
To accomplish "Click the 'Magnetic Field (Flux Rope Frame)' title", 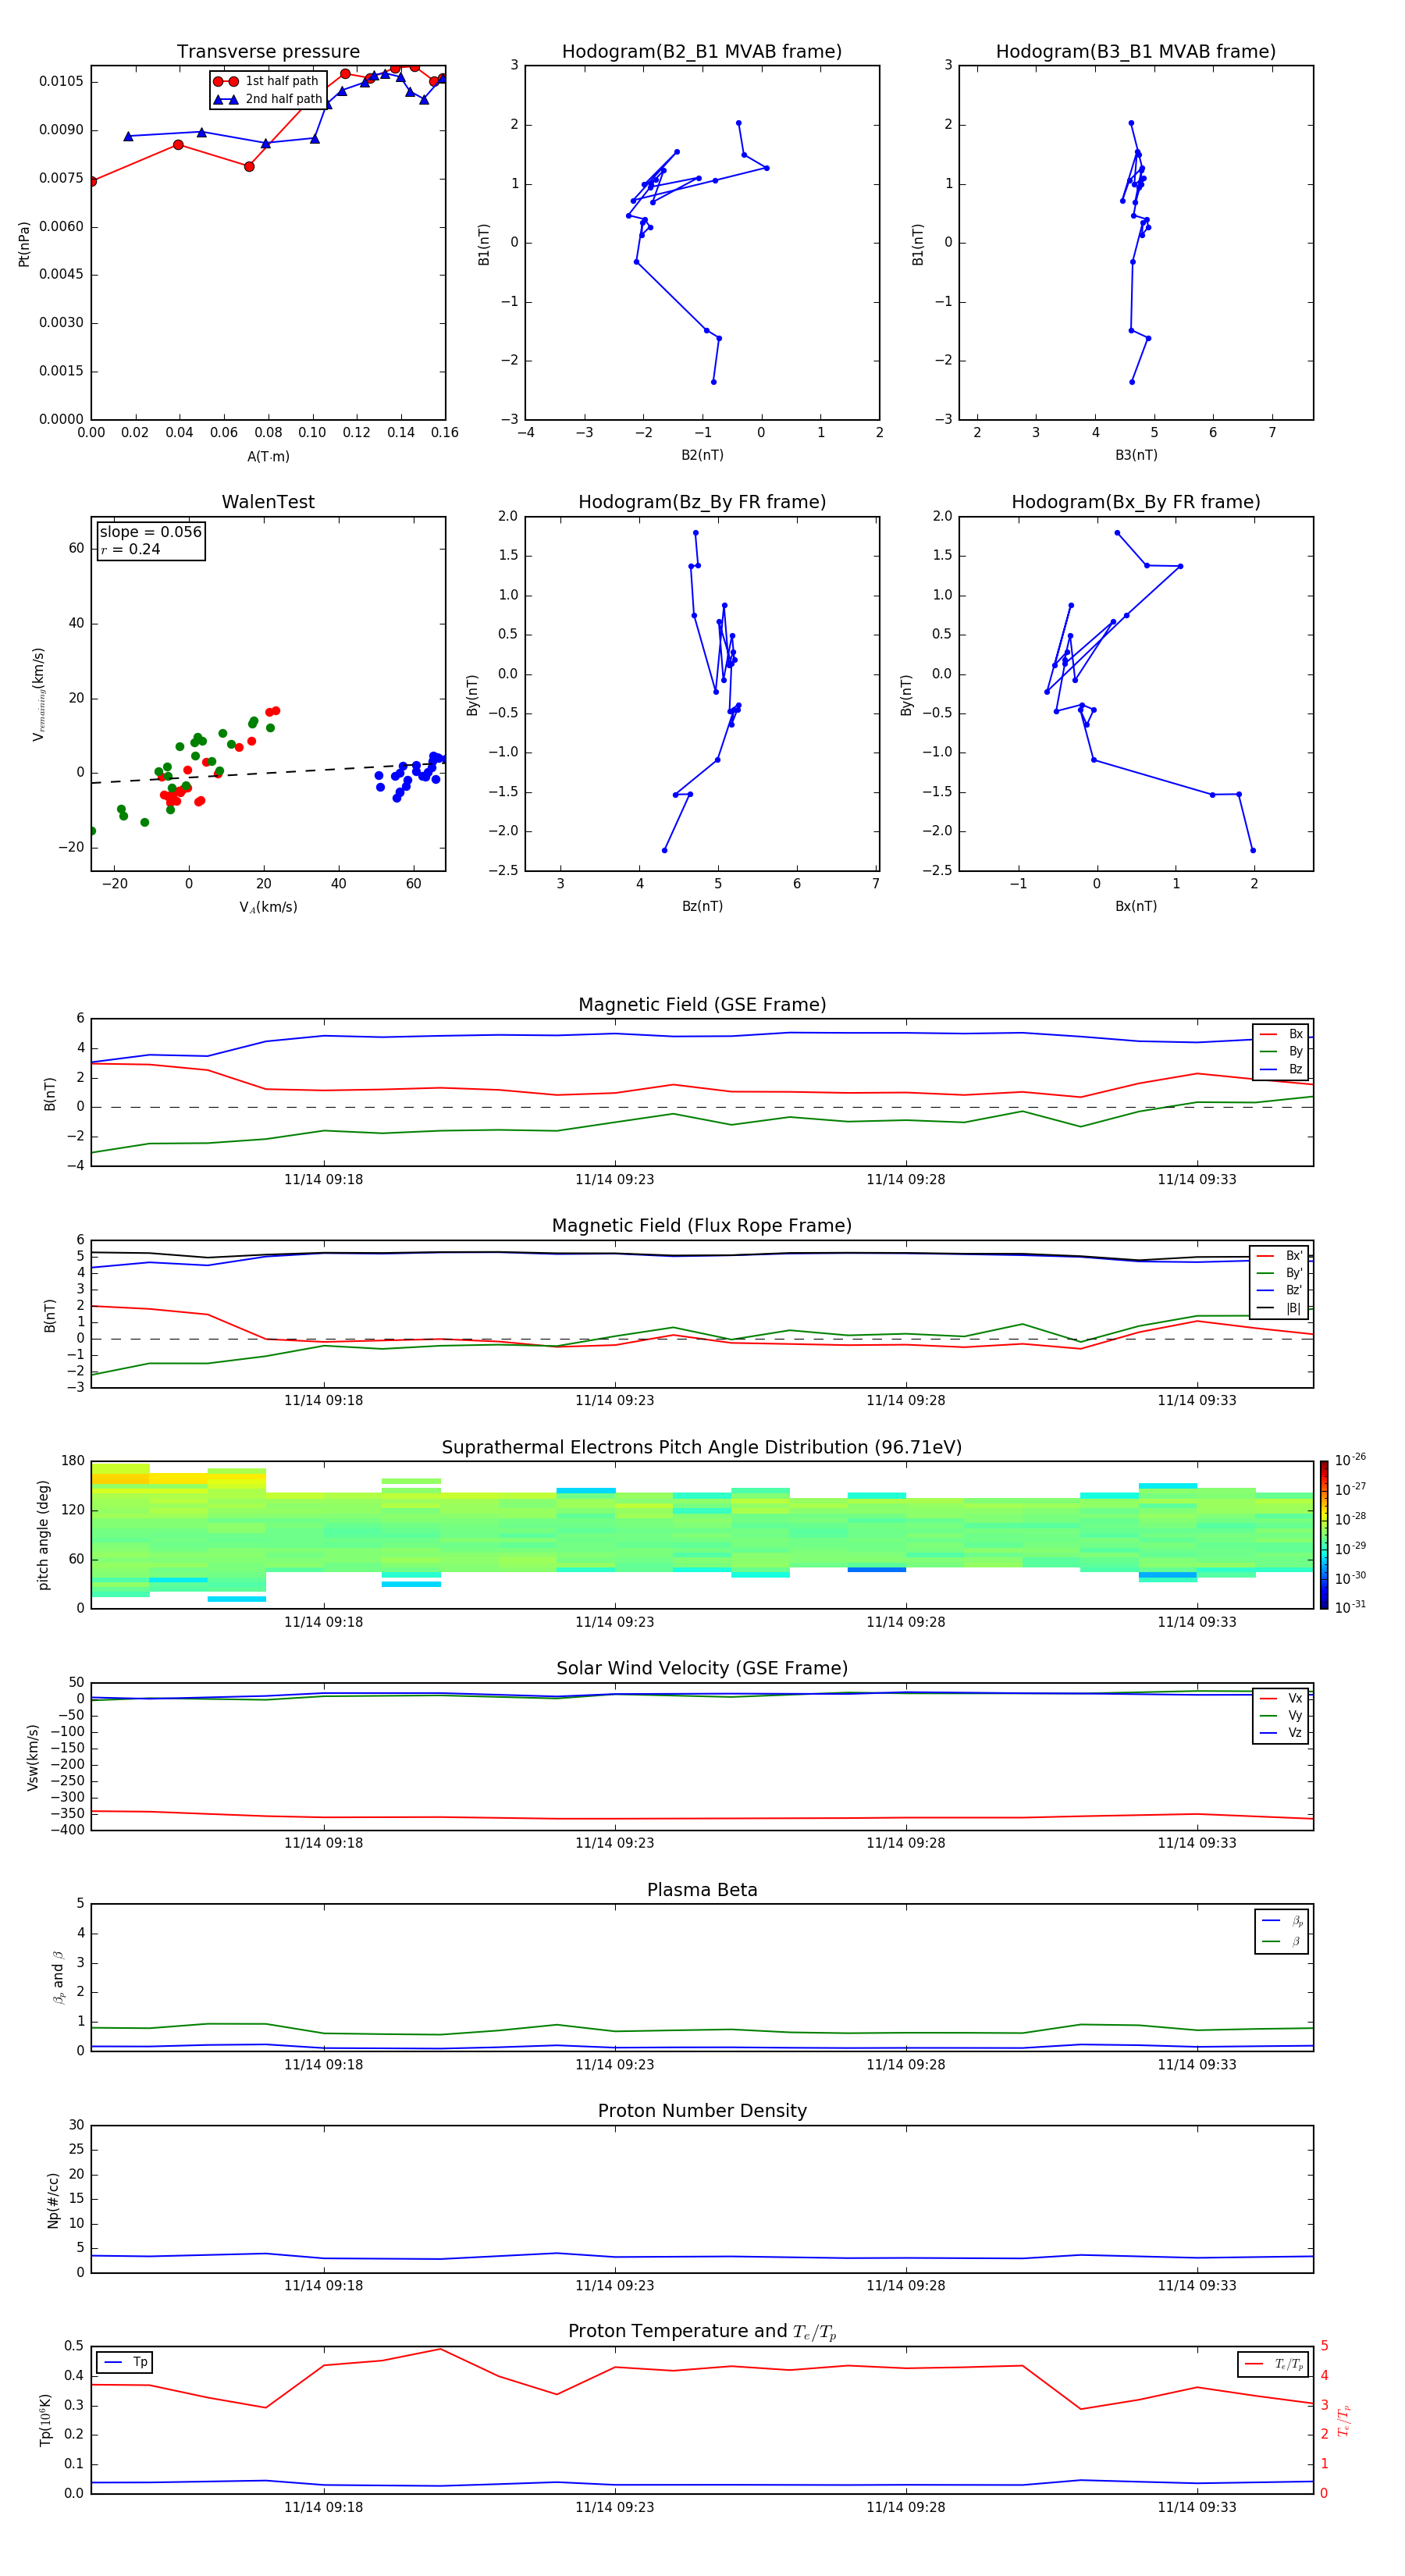I will click(x=702, y=1226).
